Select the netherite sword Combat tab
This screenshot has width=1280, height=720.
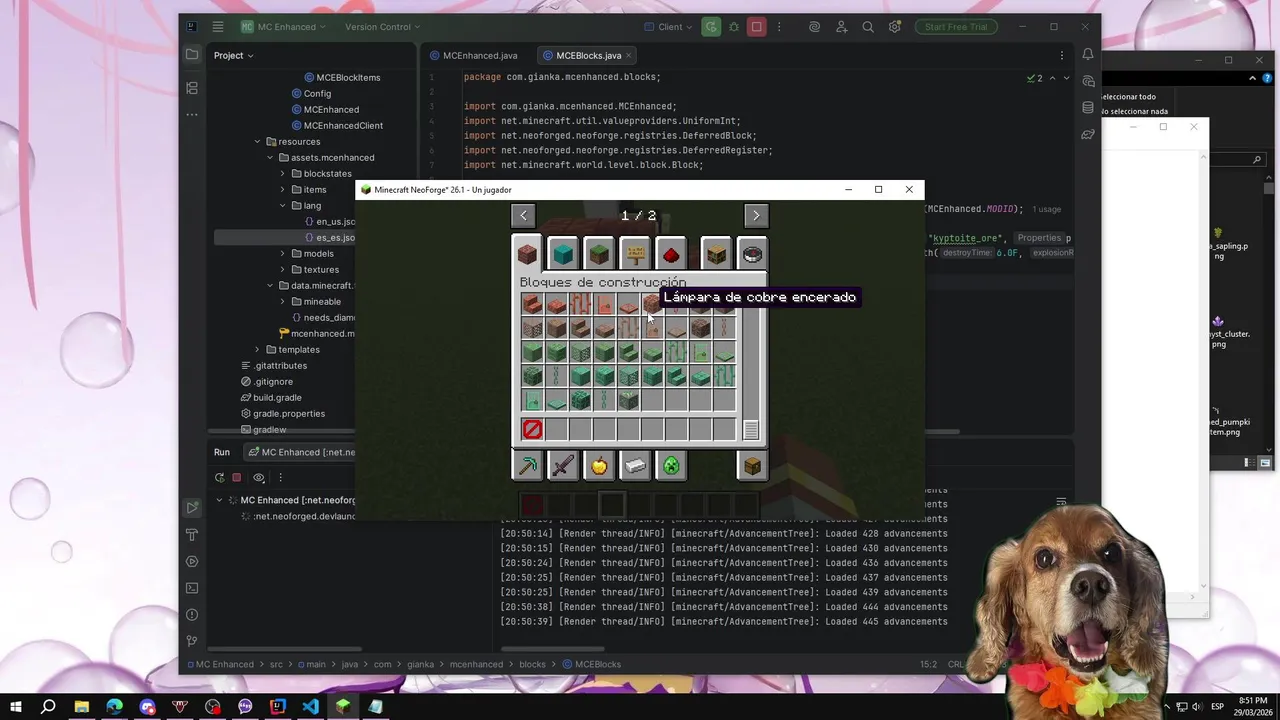tap(563, 466)
